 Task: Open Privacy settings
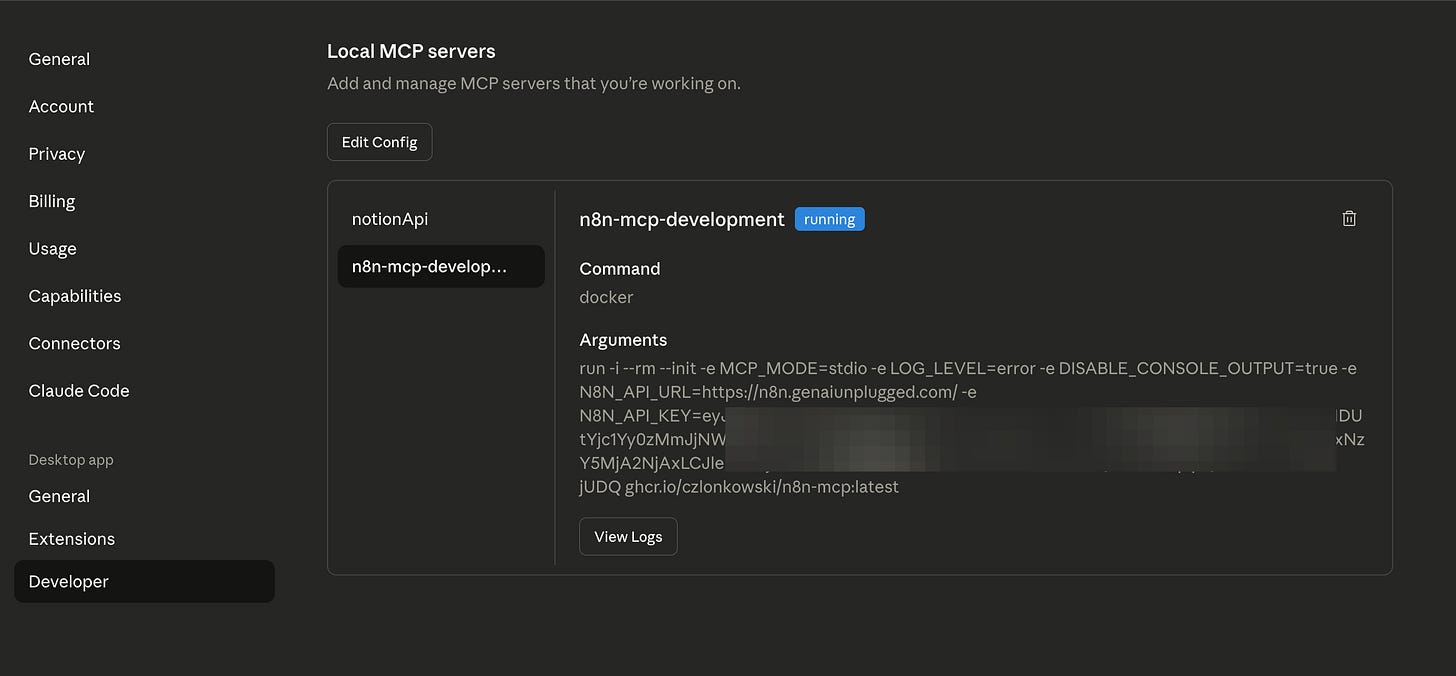pyautogui.click(x=57, y=154)
